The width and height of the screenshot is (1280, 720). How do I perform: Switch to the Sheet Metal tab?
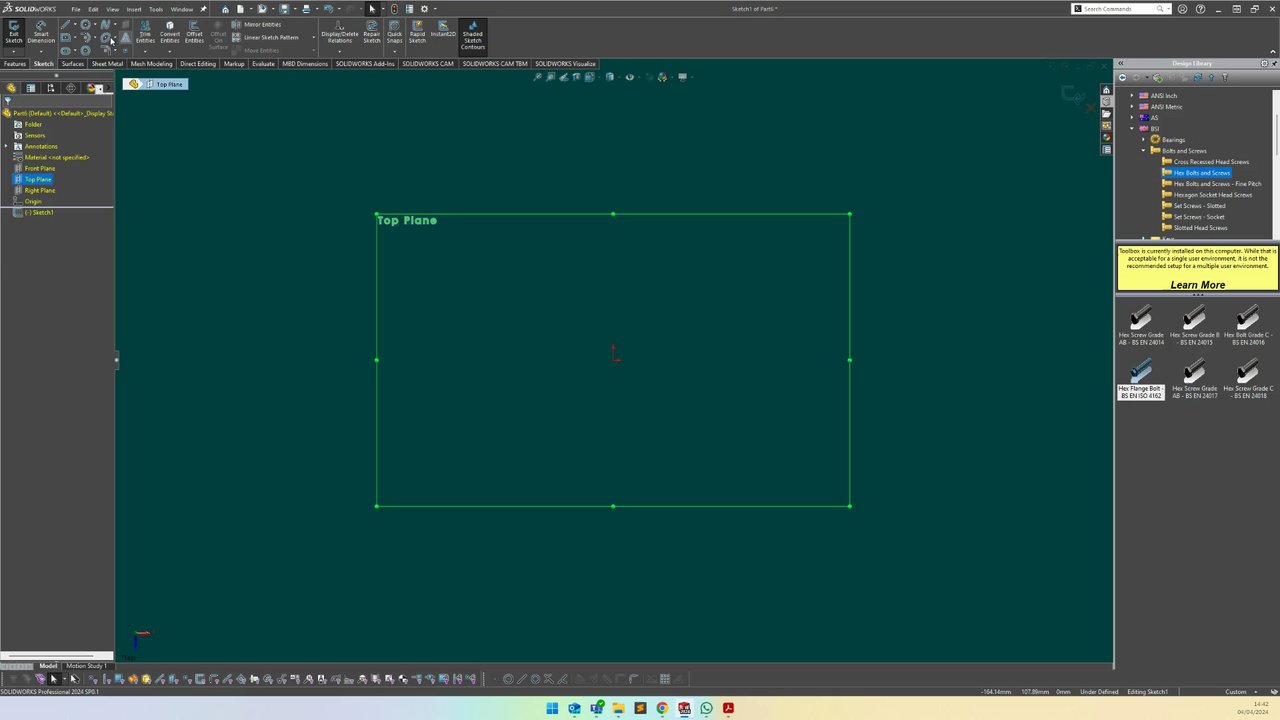pos(107,64)
